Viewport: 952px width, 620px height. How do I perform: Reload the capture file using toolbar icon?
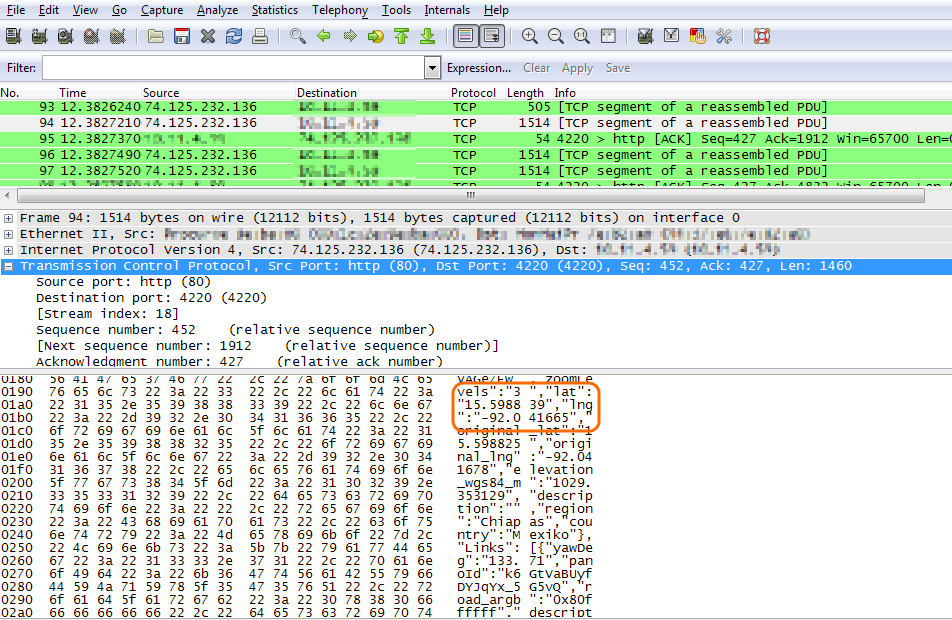click(x=234, y=36)
